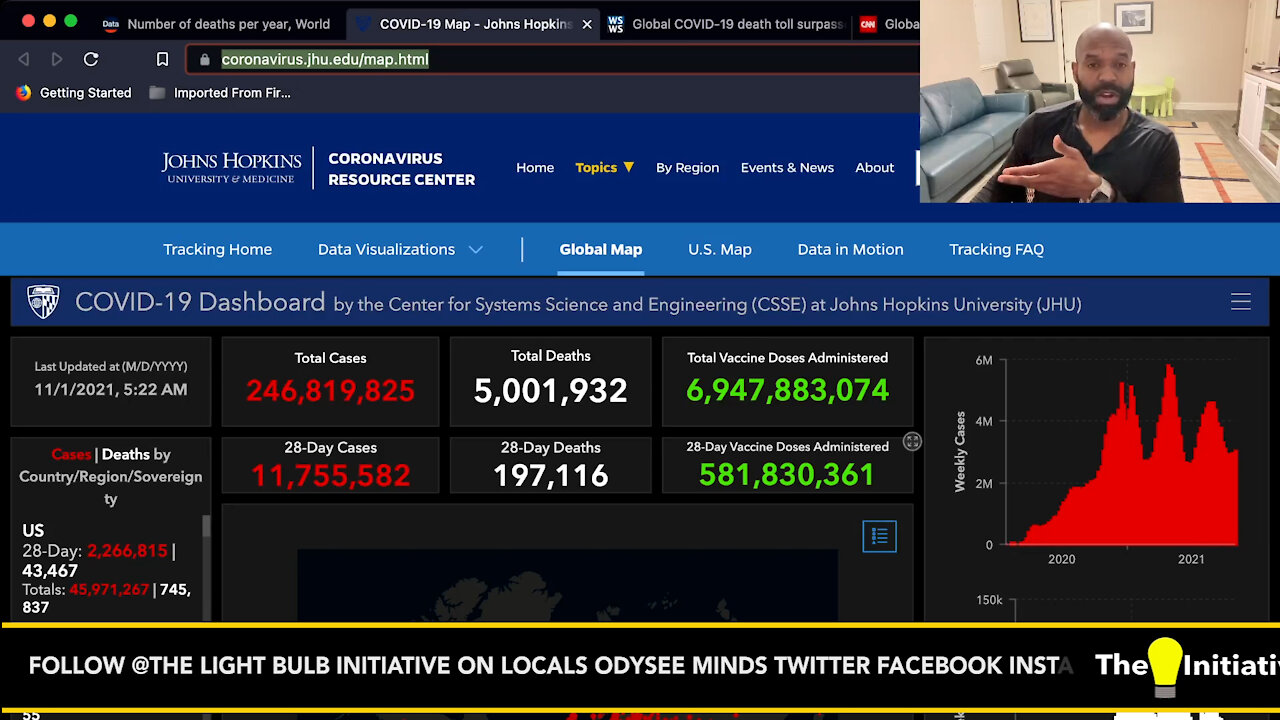Open the dashboard hamburger menu
1280x720 pixels.
point(1241,302)
